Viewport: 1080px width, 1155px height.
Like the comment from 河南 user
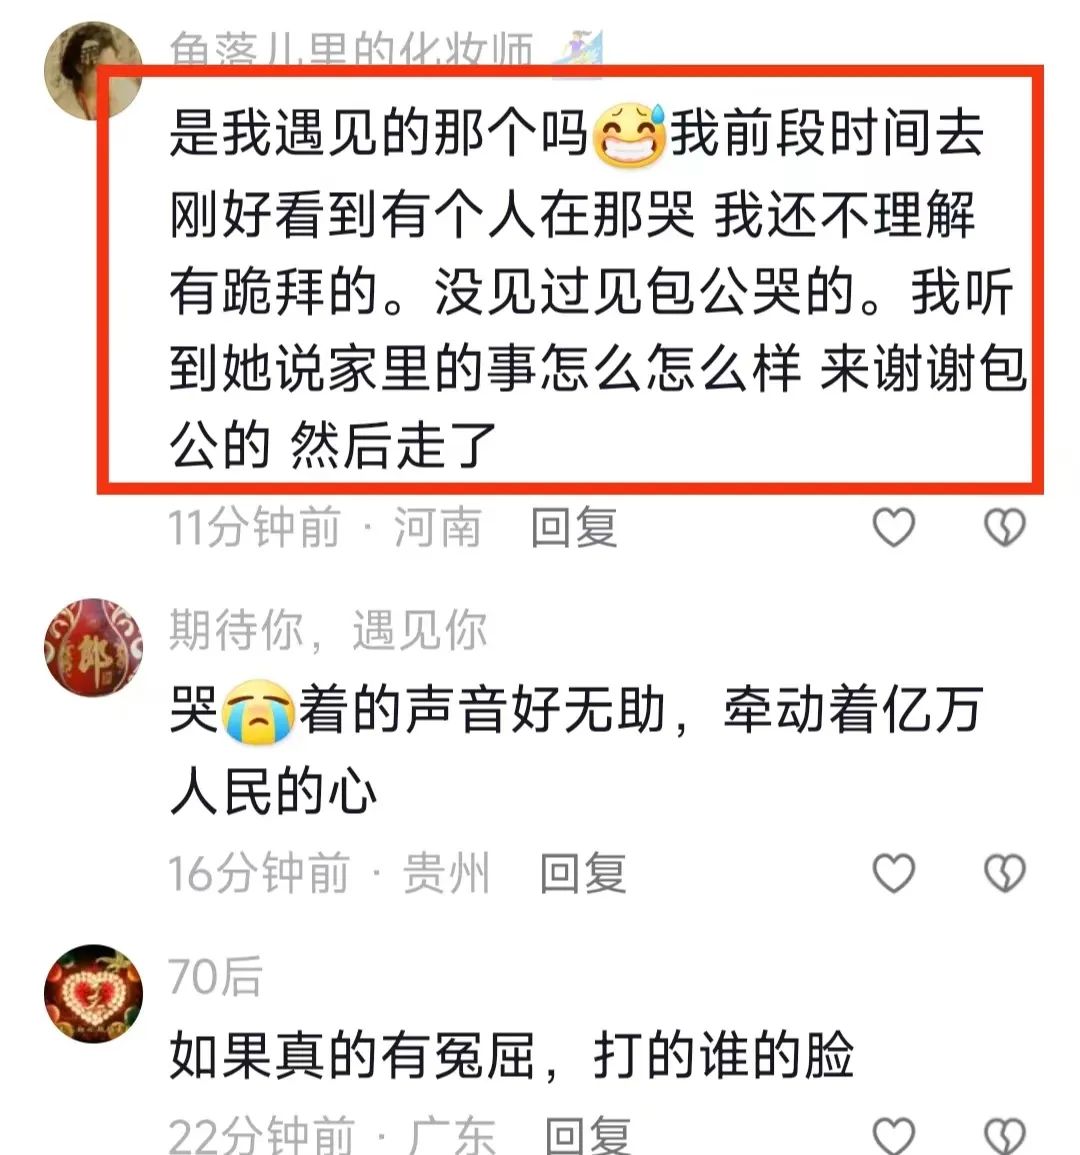click(x=894, y=527)
